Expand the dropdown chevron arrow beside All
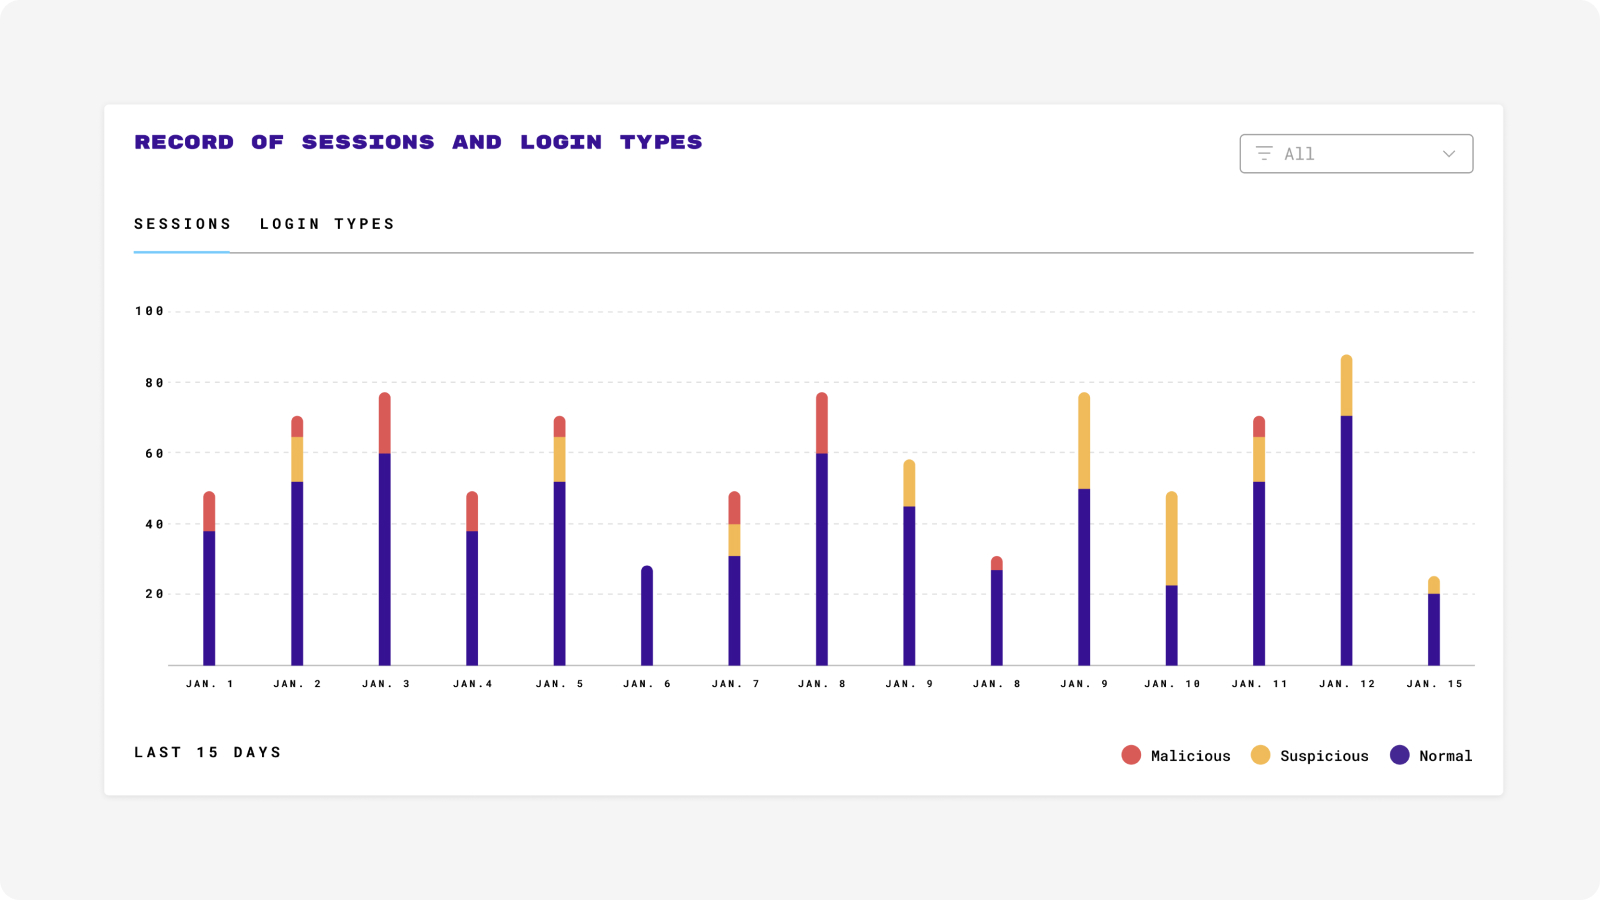 tap(1448, 154)
